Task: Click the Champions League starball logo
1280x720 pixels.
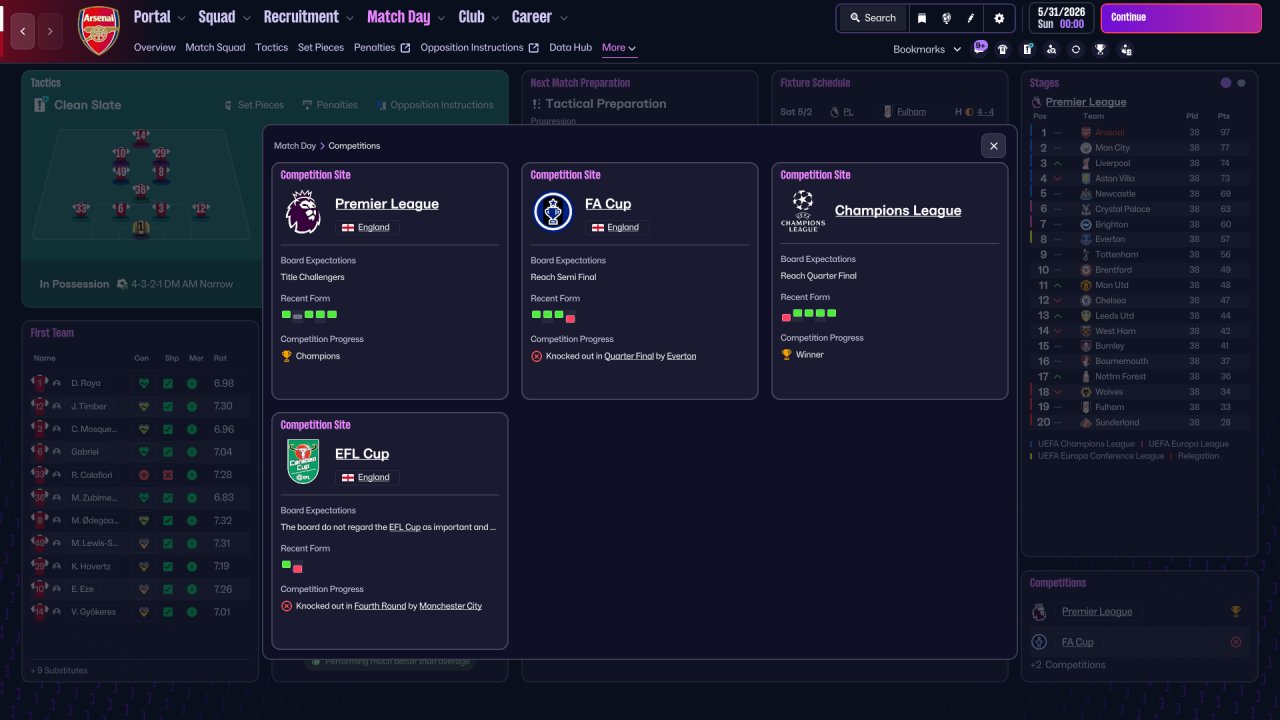Action: [803, 211]
